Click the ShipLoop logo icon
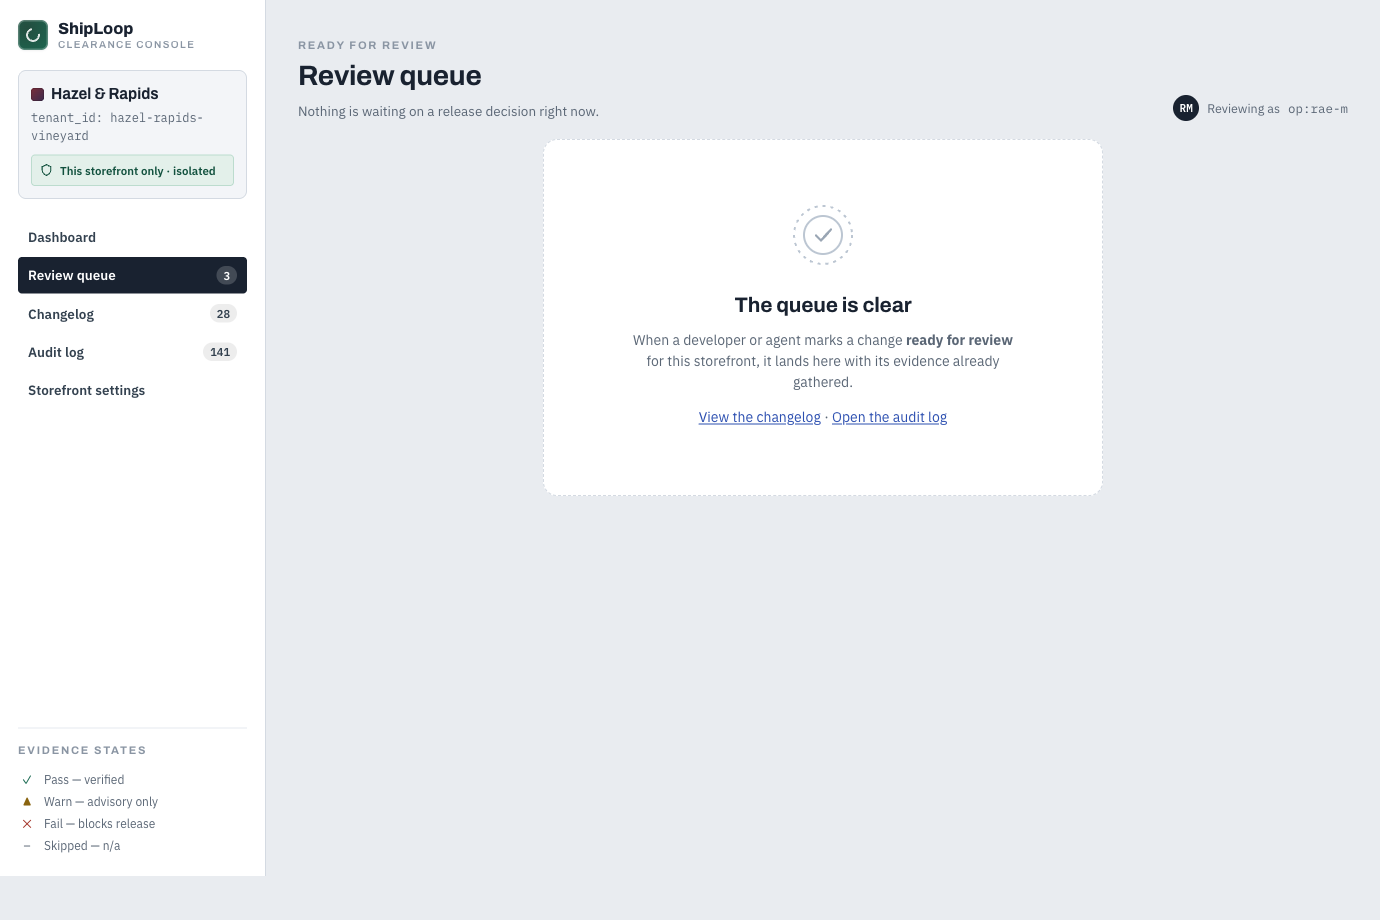Image resolution: width=1380 pixels, height=920 pixels. (33, 35)
